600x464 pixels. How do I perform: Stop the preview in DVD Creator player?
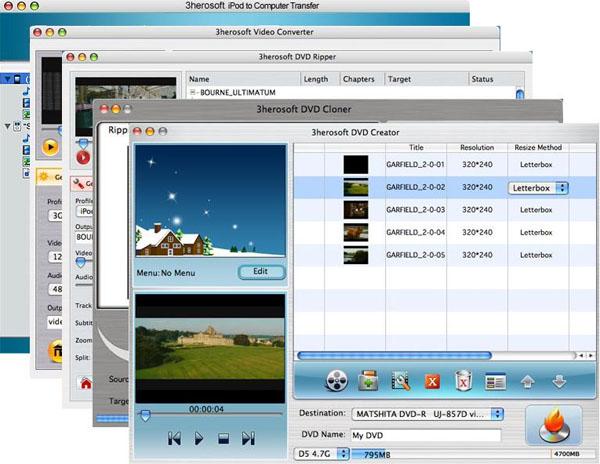[223, 438]
